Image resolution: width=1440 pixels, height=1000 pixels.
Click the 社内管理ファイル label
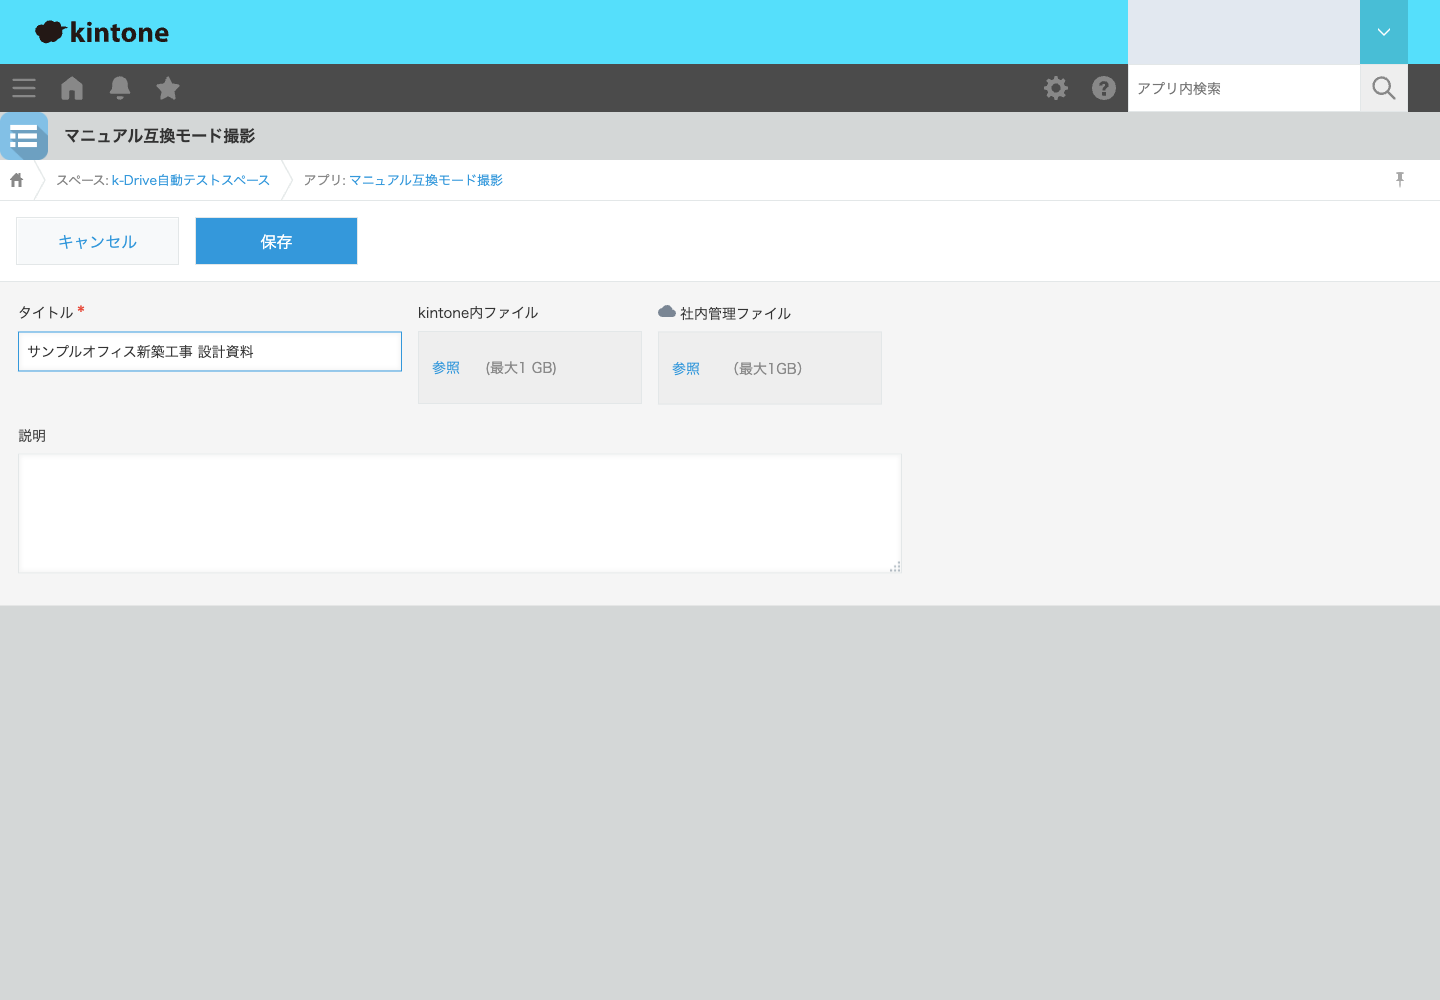coord(736,314)
